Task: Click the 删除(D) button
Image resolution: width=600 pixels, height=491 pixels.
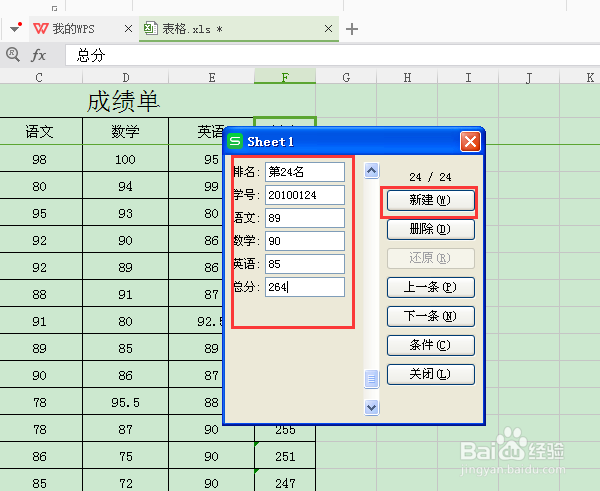Action: pos(430,229)
